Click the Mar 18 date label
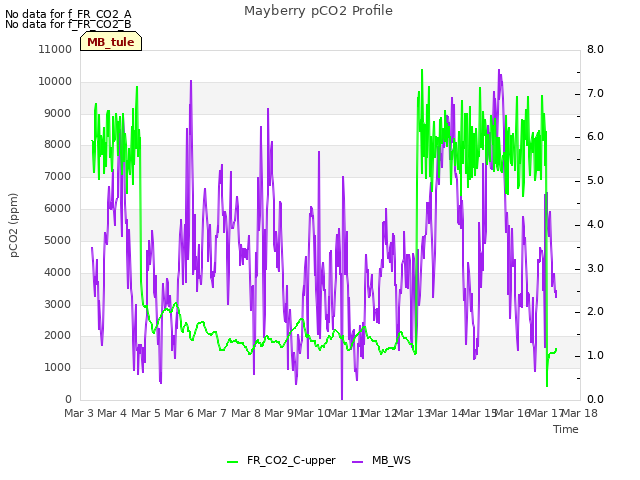Image resolution: width=640 pixels, height=480 pixels. [580, 413]
